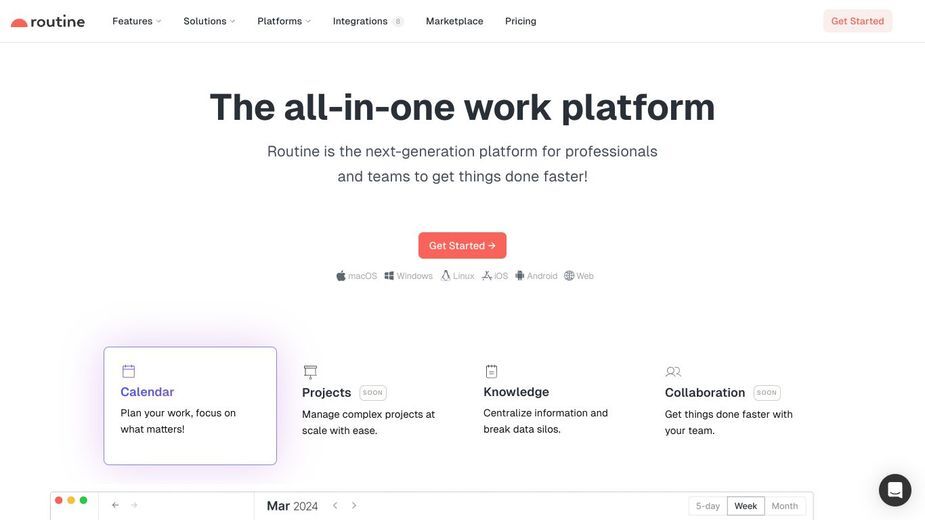The image size is (925, 520).
Task: Click the Routine logo in the header
Action: (x=48, y=22)
